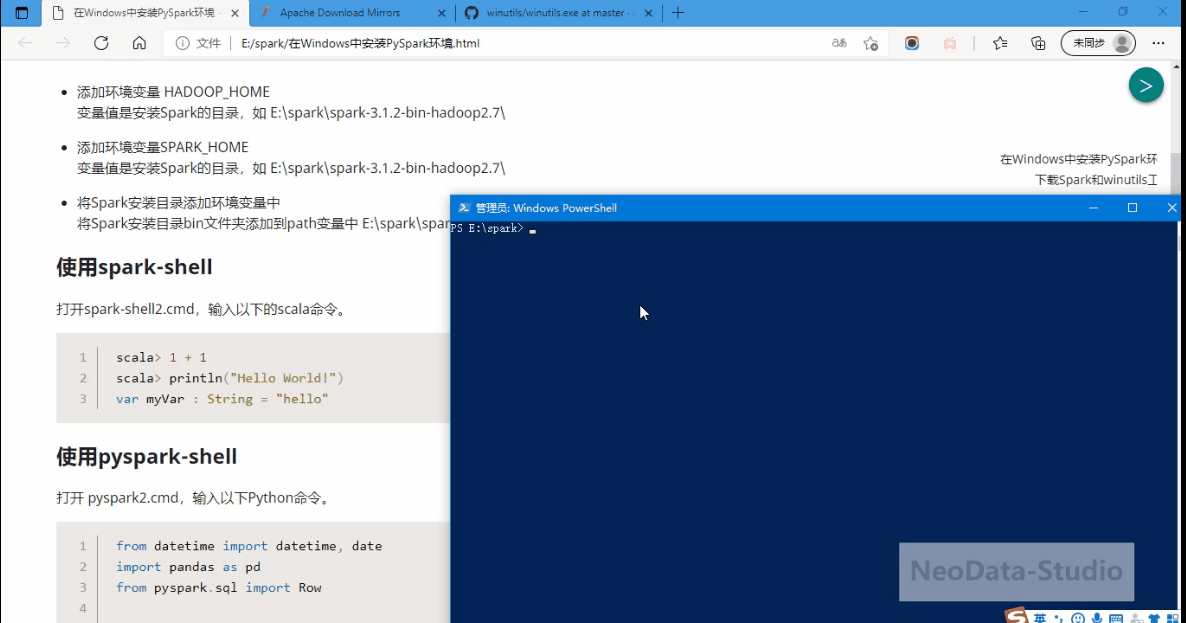This screenshot has height=623, width=1186.
Task: Minimize the PowerShell window
Action: coord(1093,208)
